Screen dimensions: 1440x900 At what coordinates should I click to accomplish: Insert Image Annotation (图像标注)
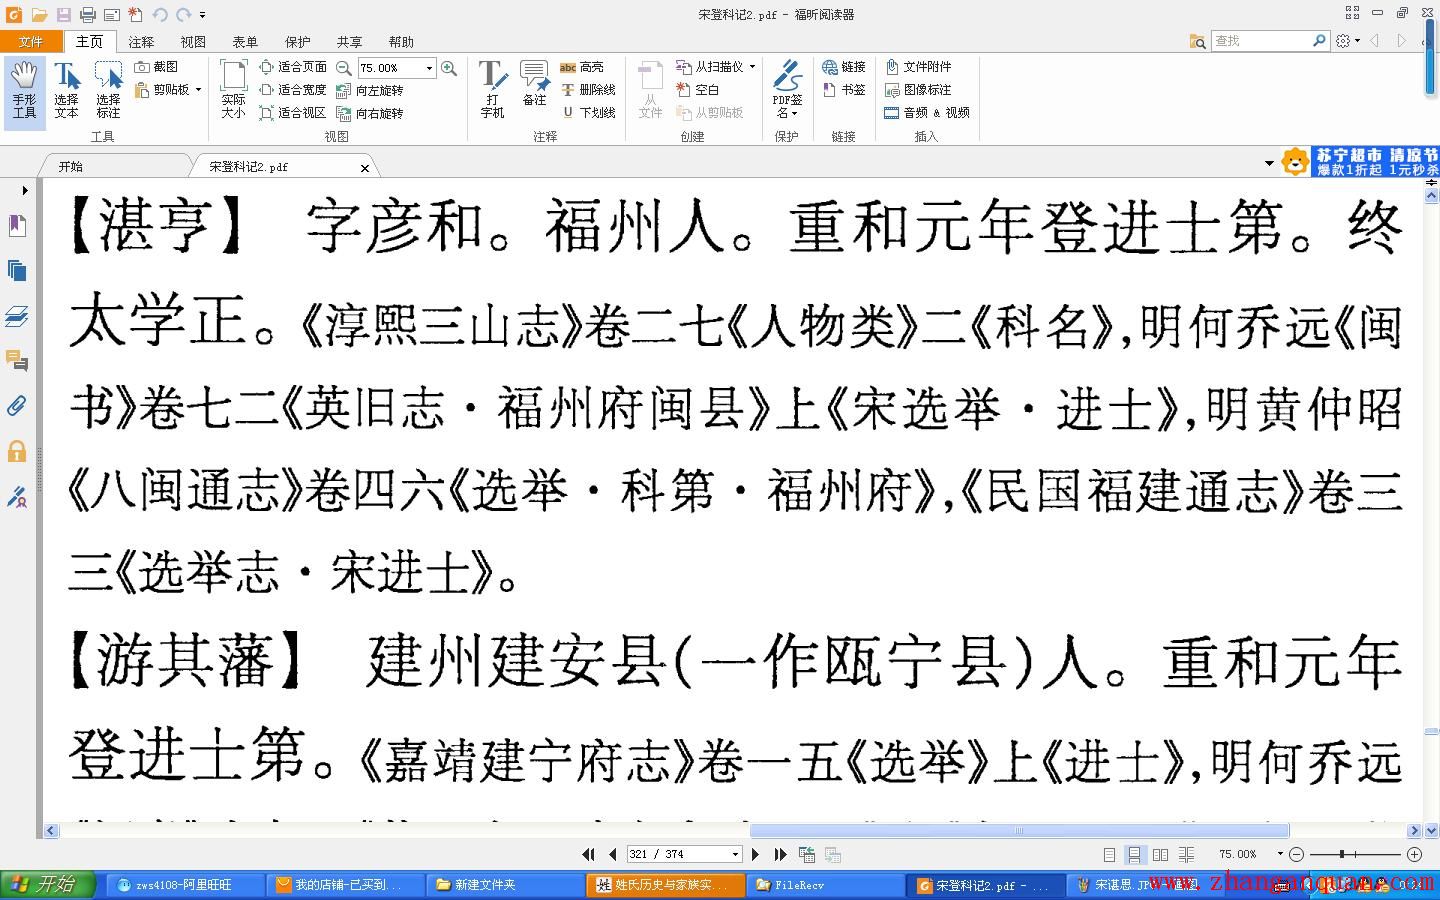(x=917, y=90)
